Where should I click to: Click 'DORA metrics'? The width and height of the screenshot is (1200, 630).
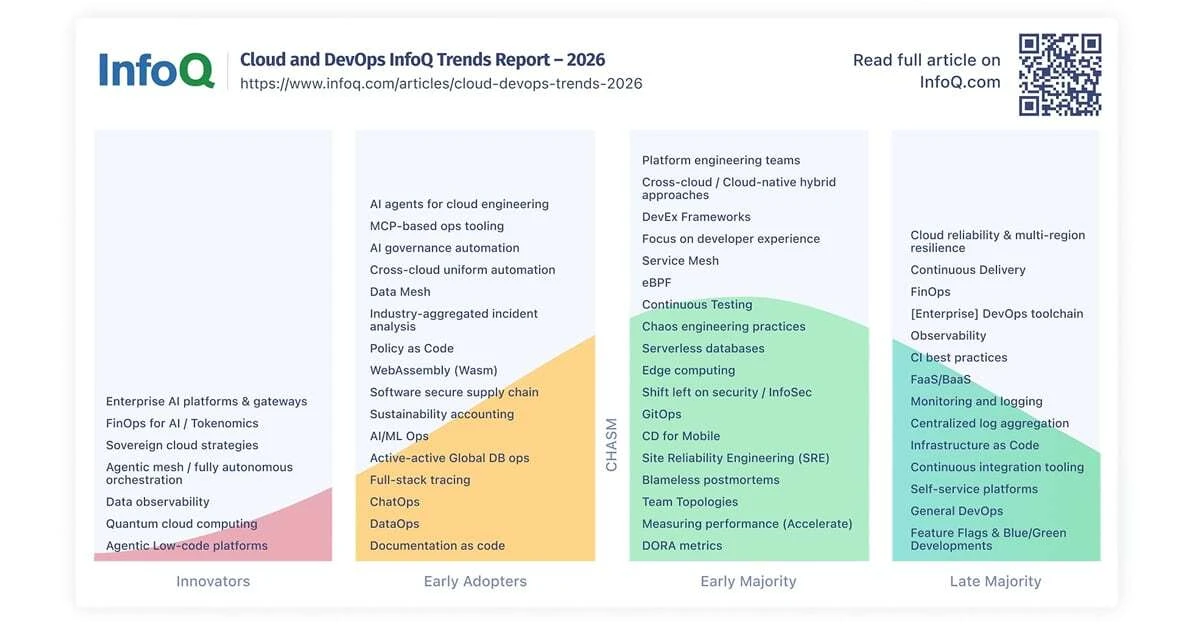coord(682,546)
